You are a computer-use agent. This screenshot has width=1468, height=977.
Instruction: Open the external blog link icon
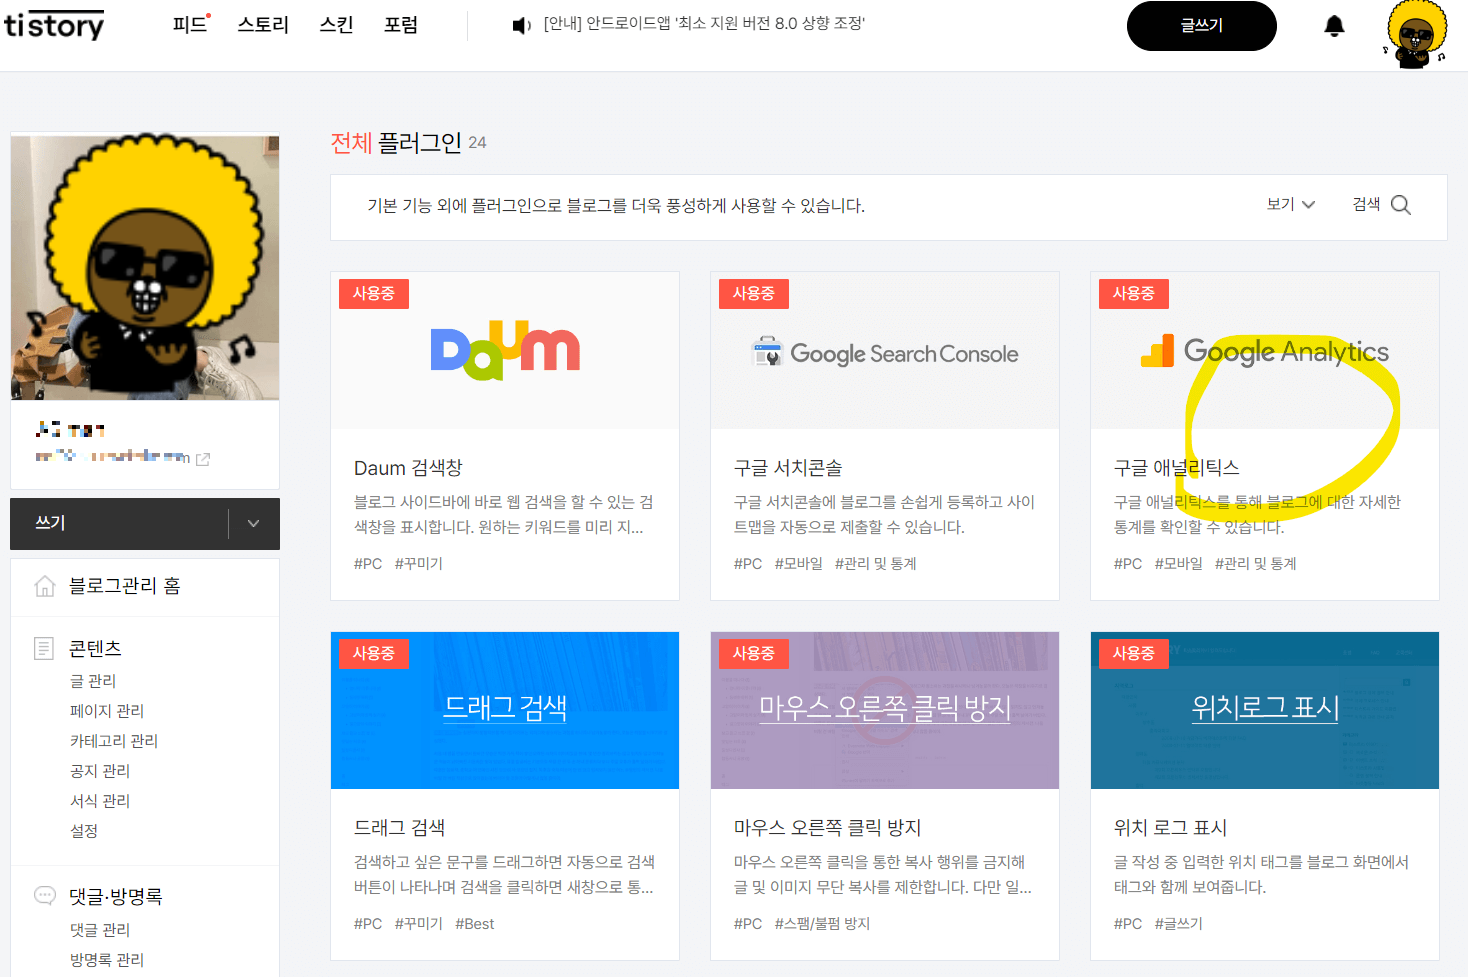[203, 459]
